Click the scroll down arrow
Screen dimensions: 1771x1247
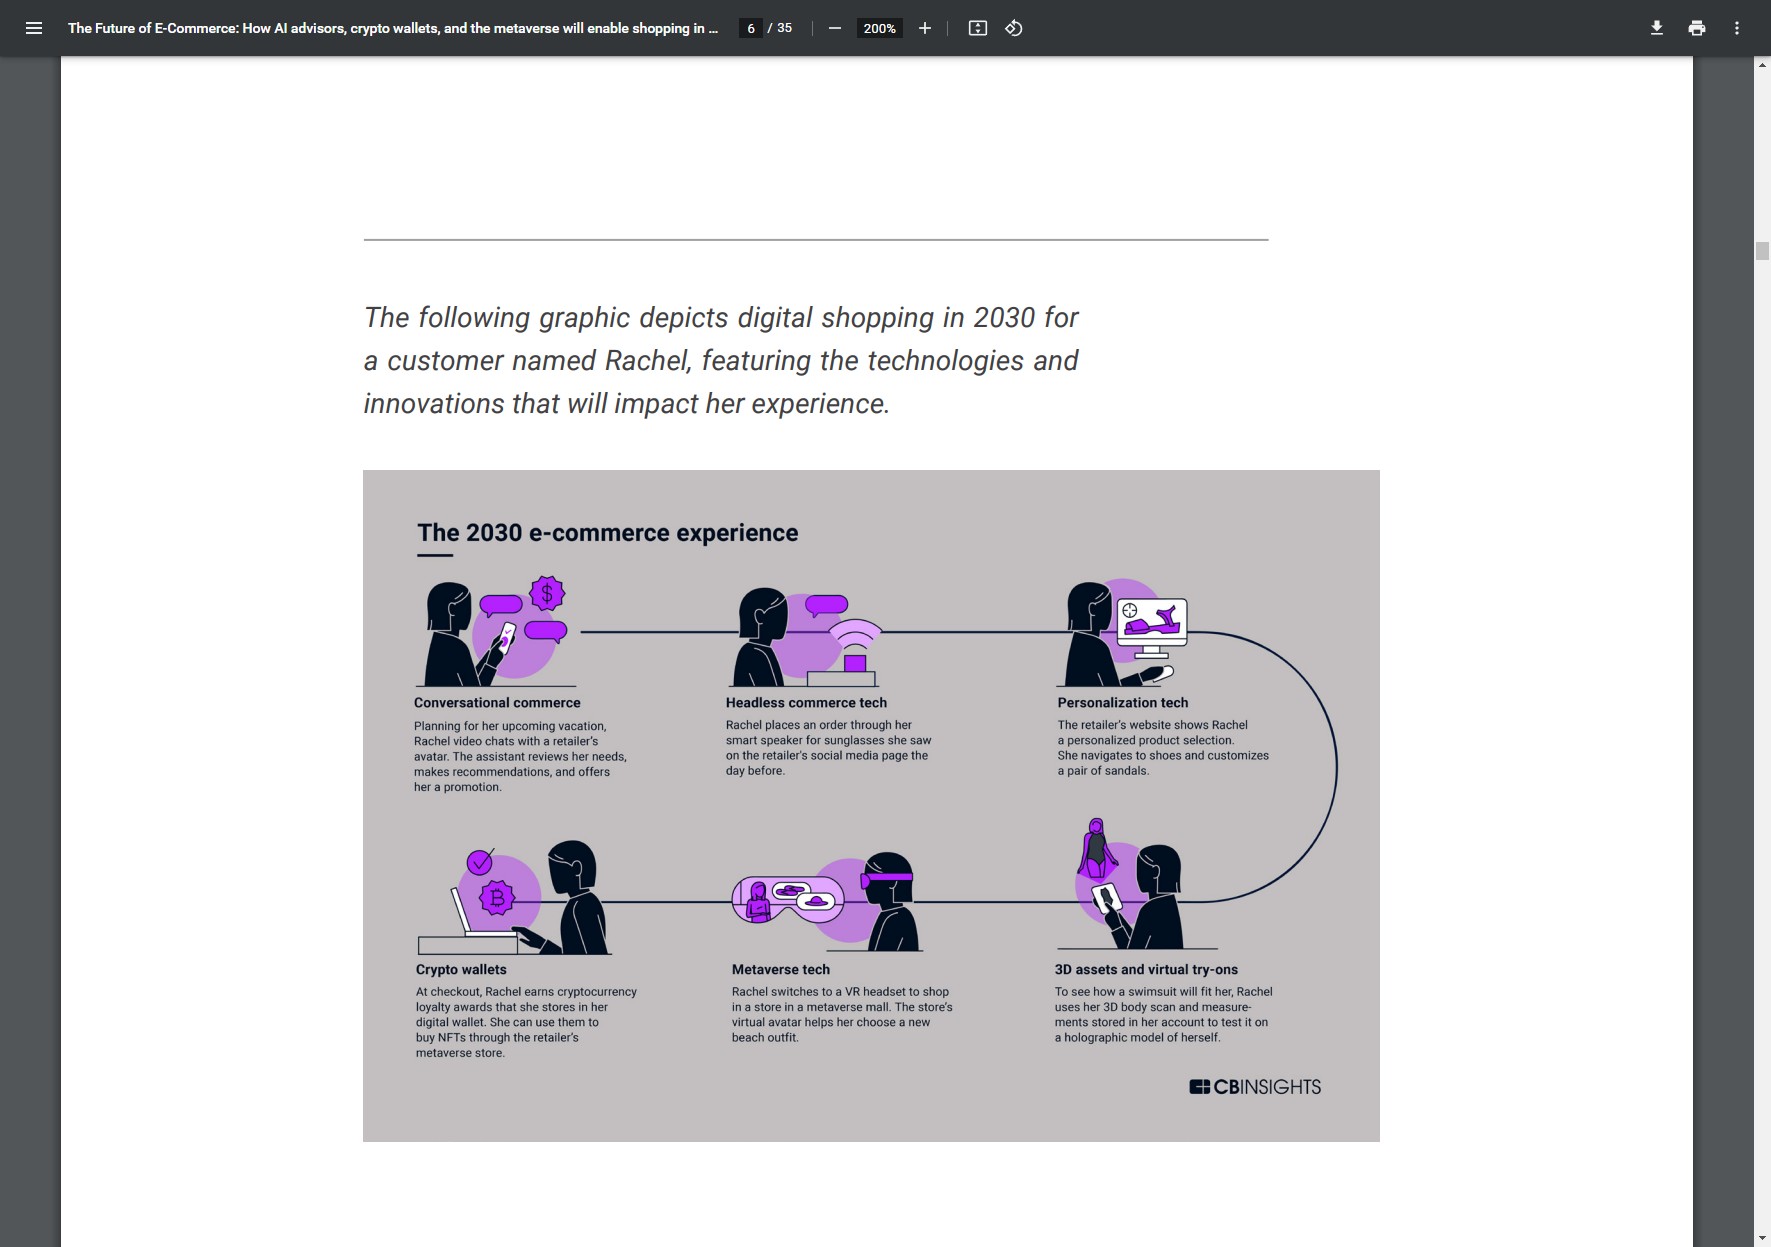tap(1762, 1239)
